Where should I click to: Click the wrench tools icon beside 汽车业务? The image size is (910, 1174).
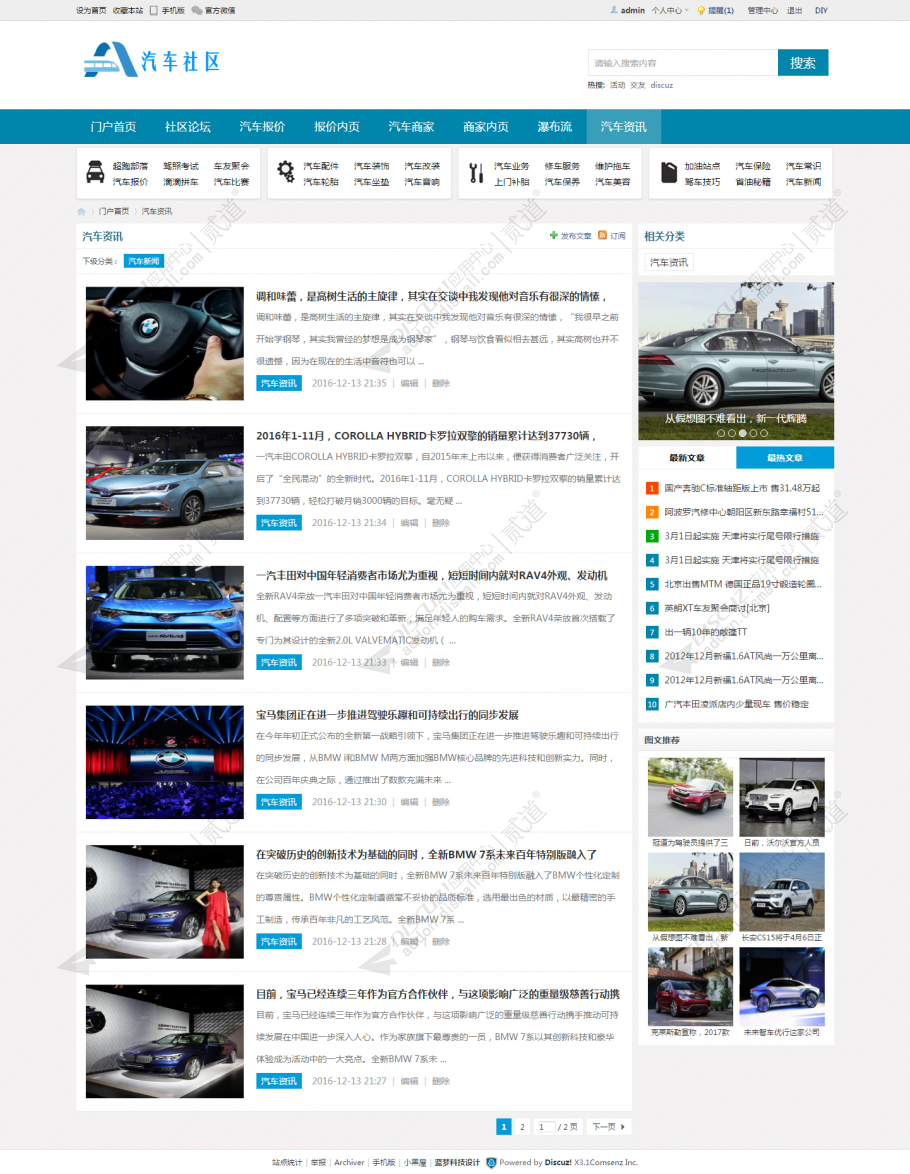coord(476,172)
